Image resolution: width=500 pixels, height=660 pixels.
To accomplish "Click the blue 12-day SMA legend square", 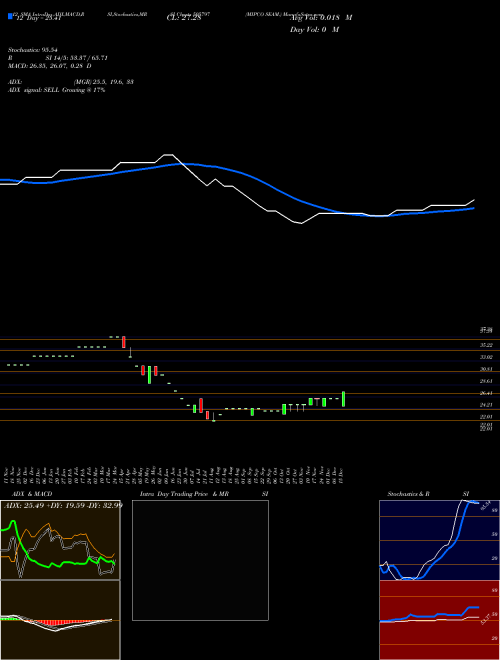I will [x=11, y=16].
